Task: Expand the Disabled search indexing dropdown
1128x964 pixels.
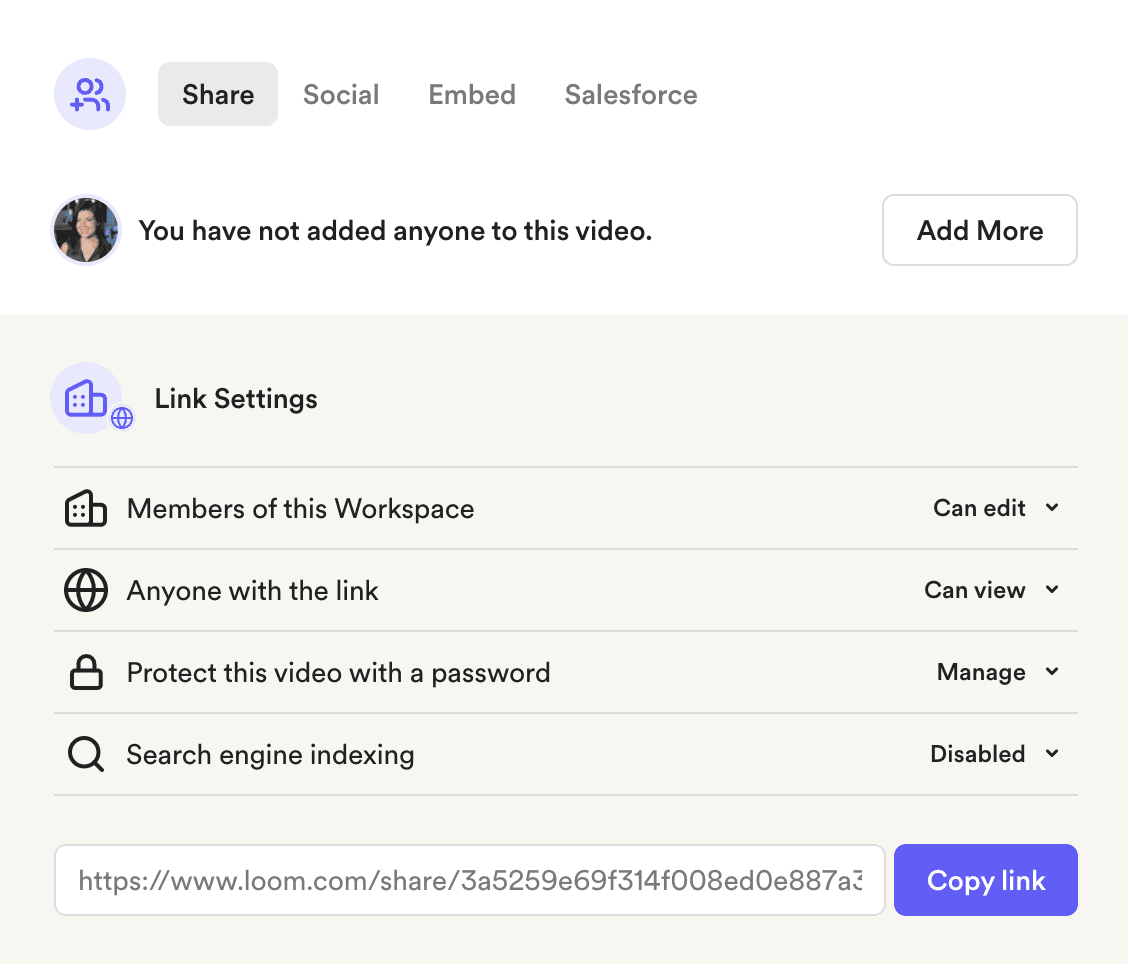Action: point(993,754)
